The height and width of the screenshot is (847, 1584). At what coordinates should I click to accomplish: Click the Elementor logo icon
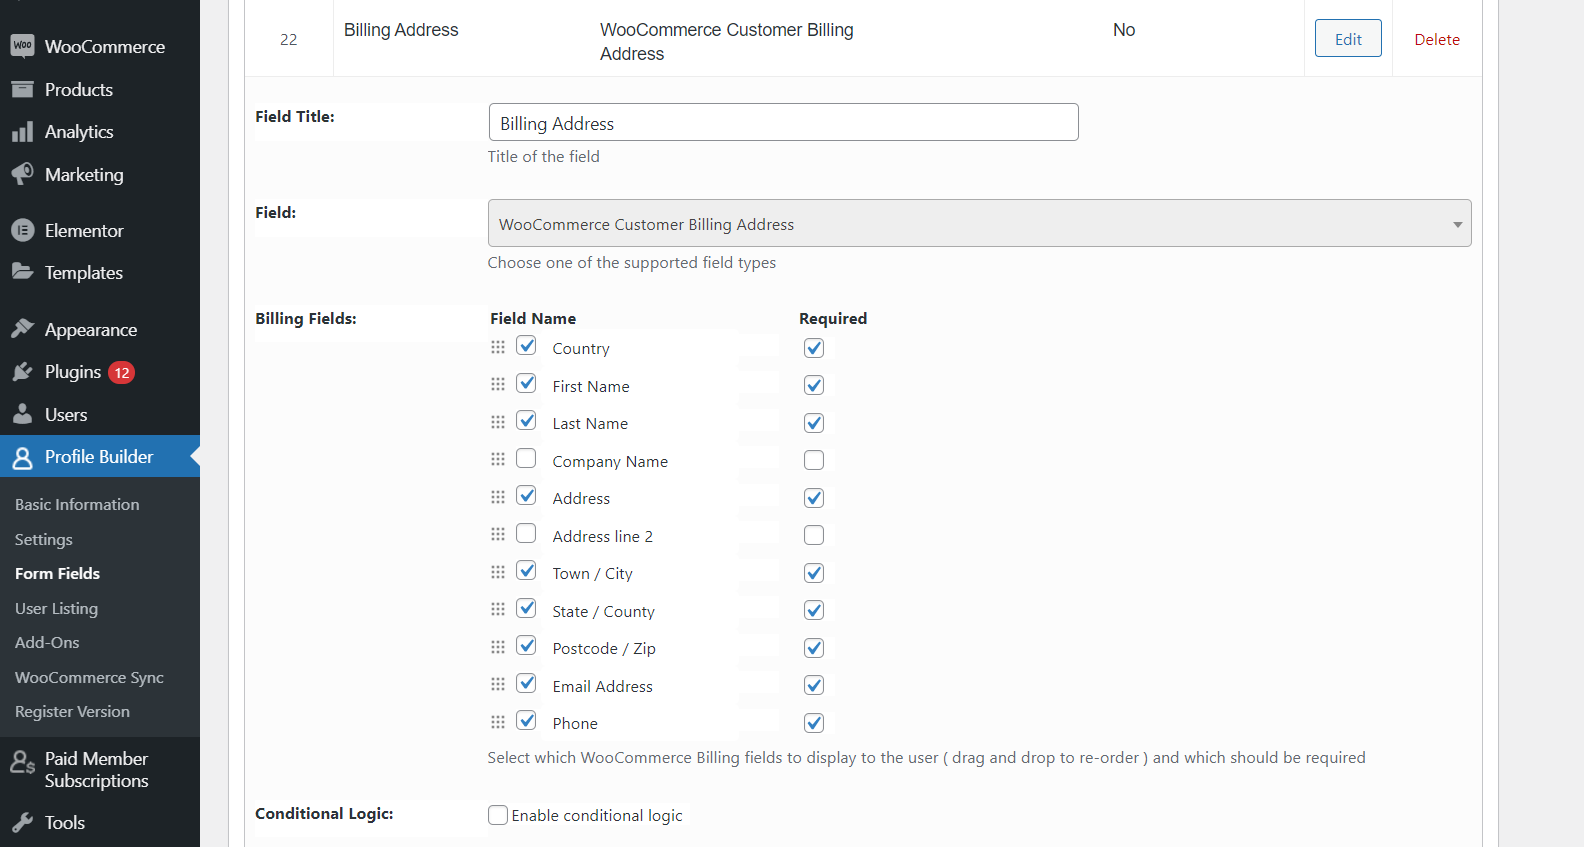[x=22, y=230]
